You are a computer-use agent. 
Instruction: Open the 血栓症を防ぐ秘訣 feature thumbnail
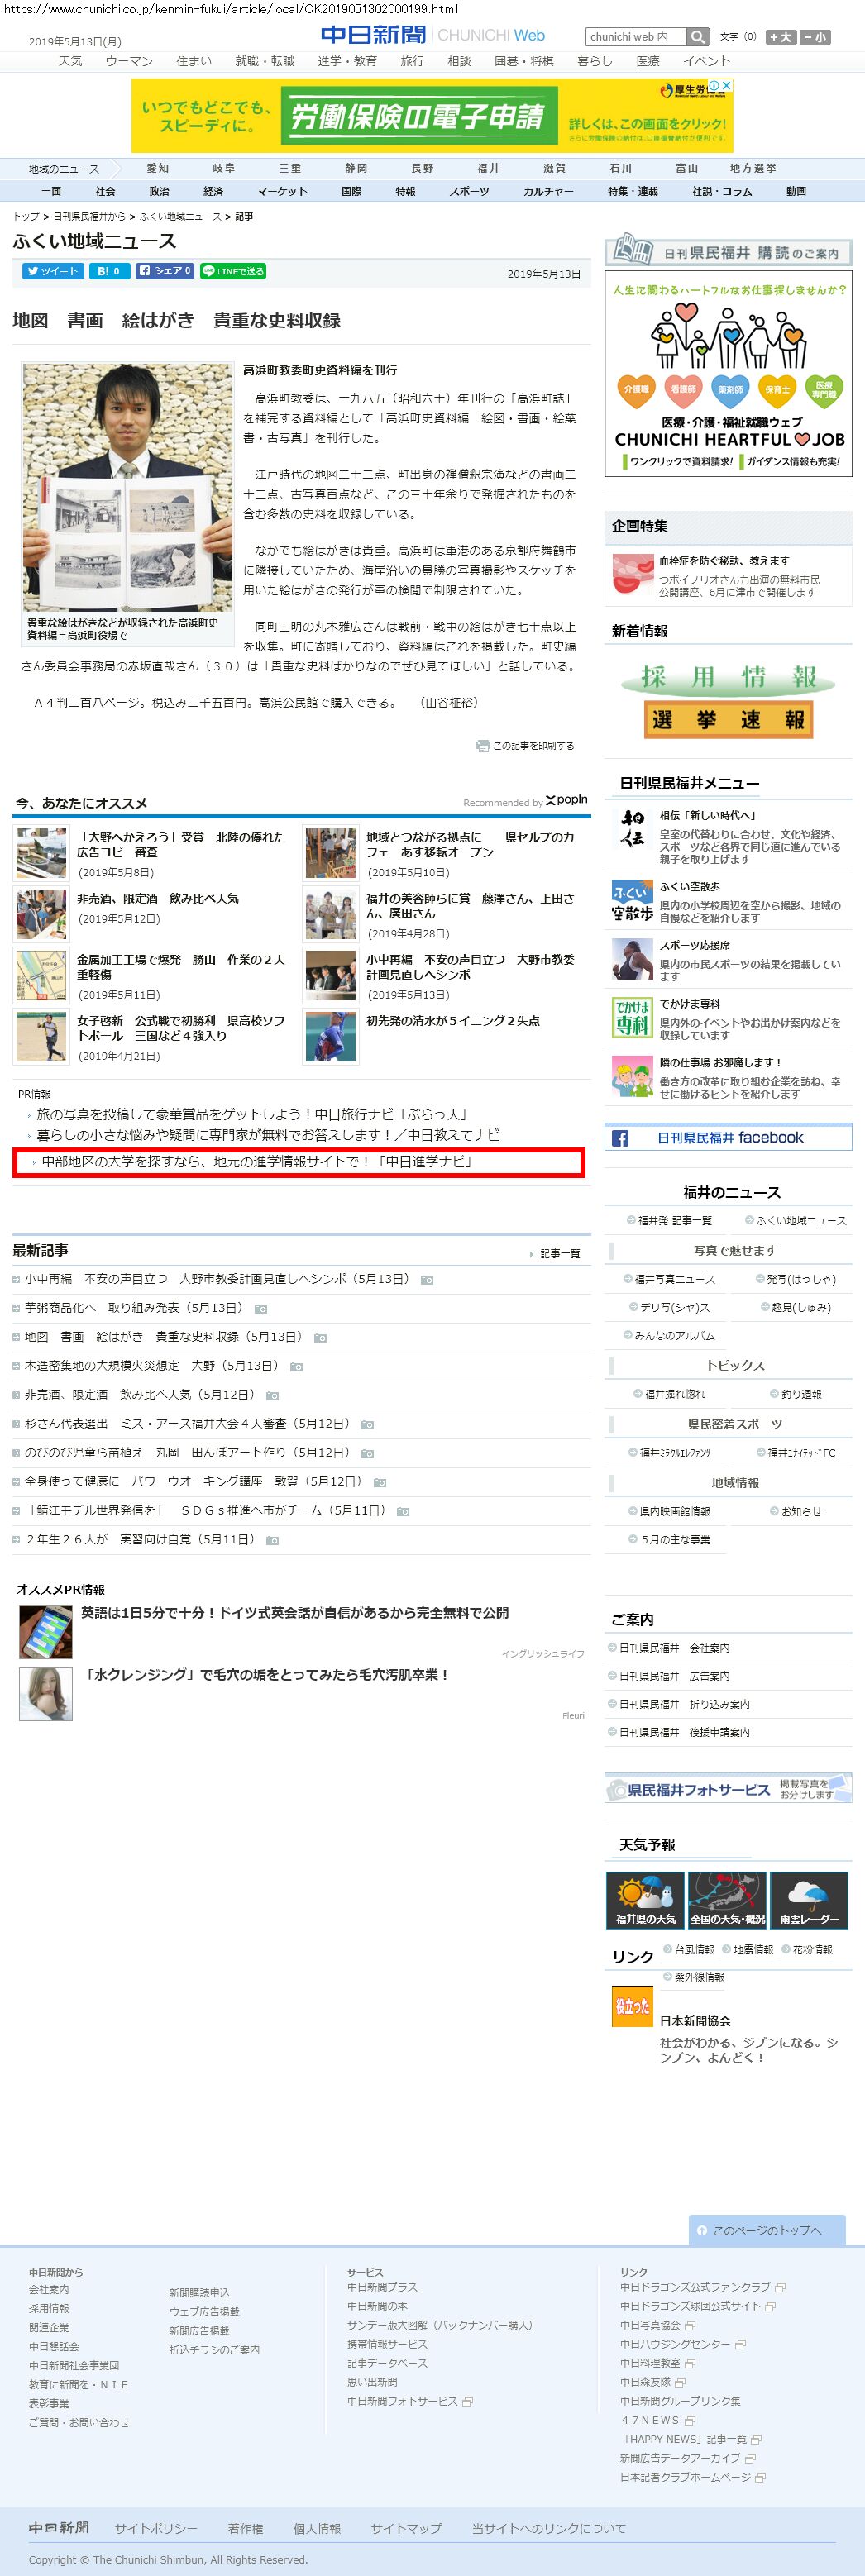tap(631, 574)
